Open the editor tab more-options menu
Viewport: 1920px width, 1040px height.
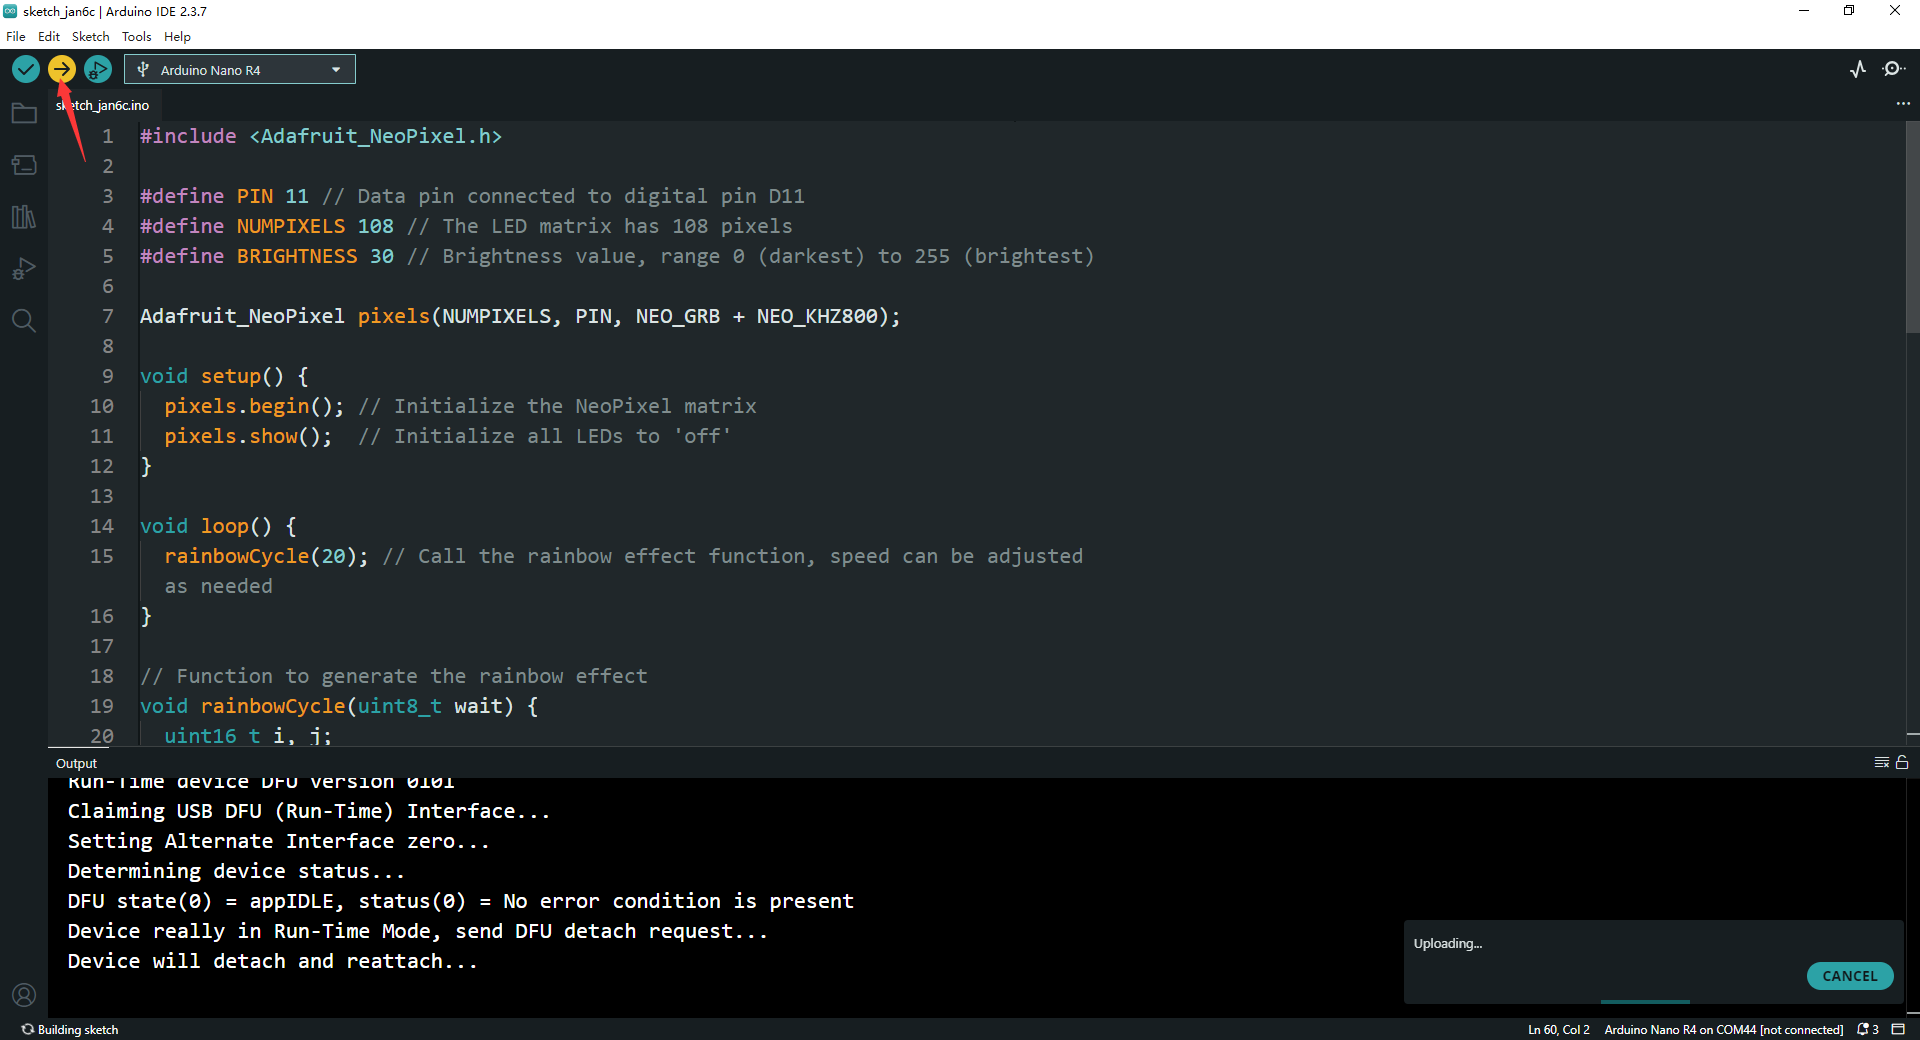point(1902,104)
